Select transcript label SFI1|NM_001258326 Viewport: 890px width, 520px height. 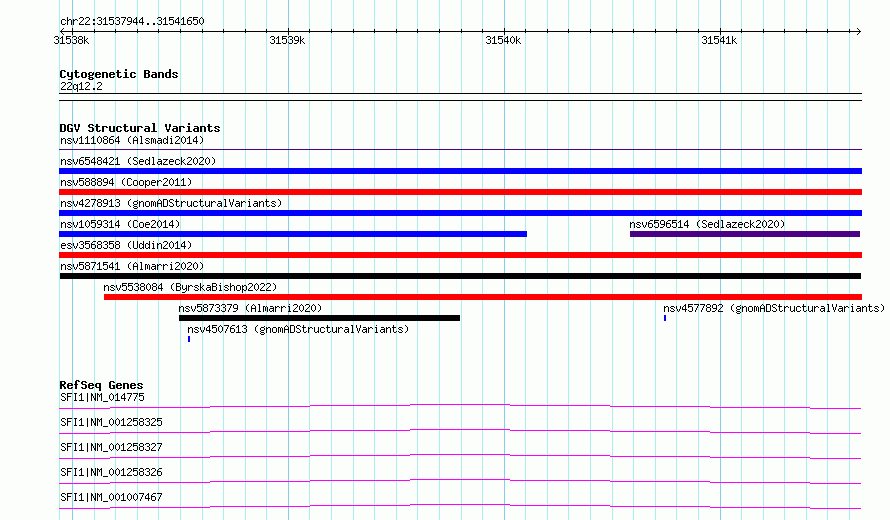click(111, 472)
